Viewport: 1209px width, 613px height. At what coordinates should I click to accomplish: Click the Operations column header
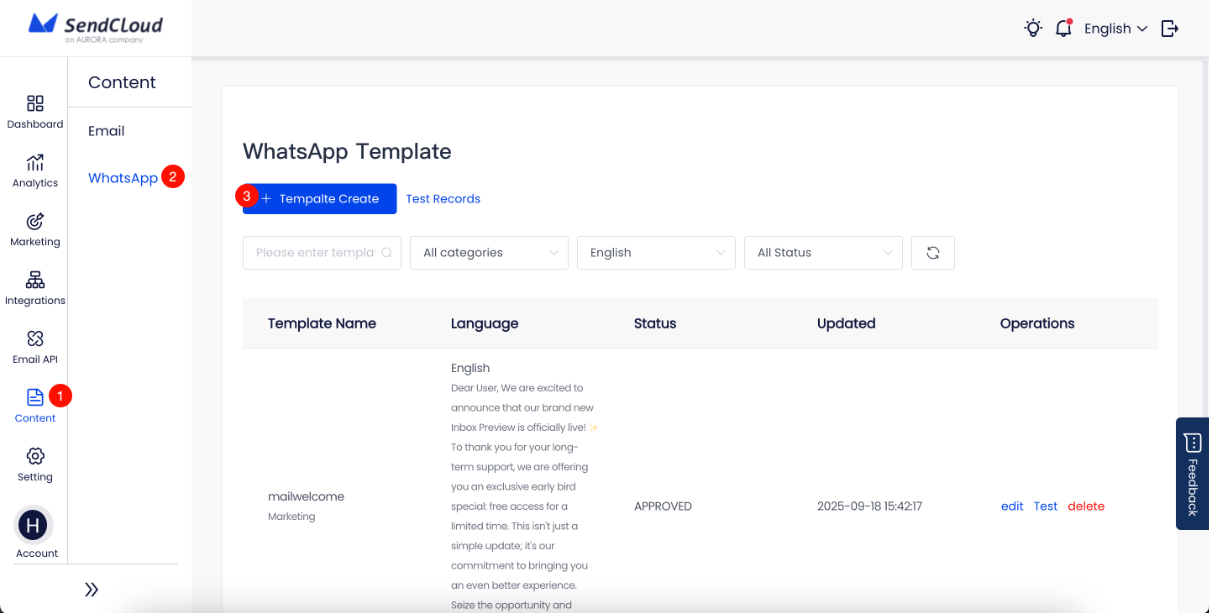point(1037,323)
